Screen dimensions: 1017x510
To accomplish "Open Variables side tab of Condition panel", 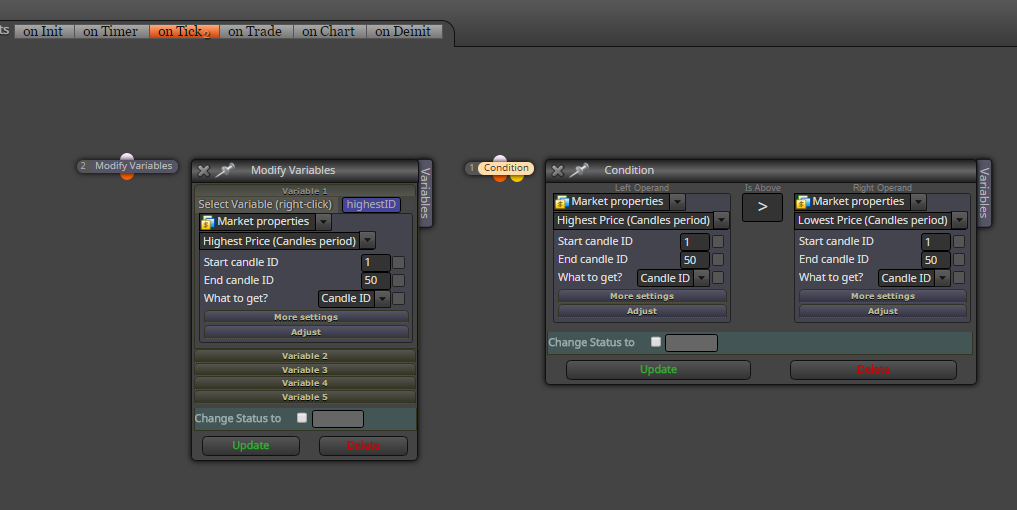I will (984, 193).
